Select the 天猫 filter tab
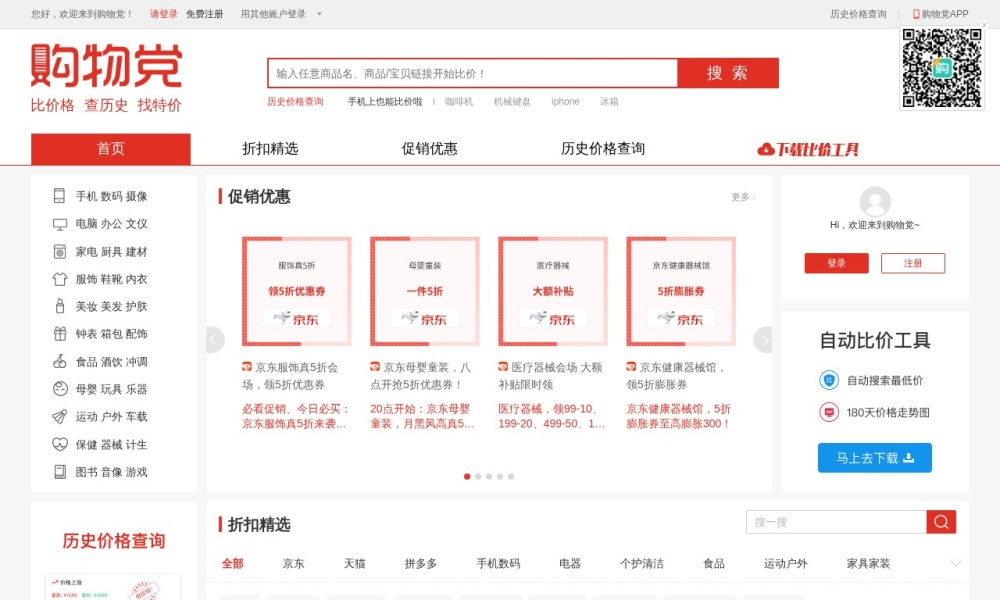The image size is (1000, 600). [355, 564]
